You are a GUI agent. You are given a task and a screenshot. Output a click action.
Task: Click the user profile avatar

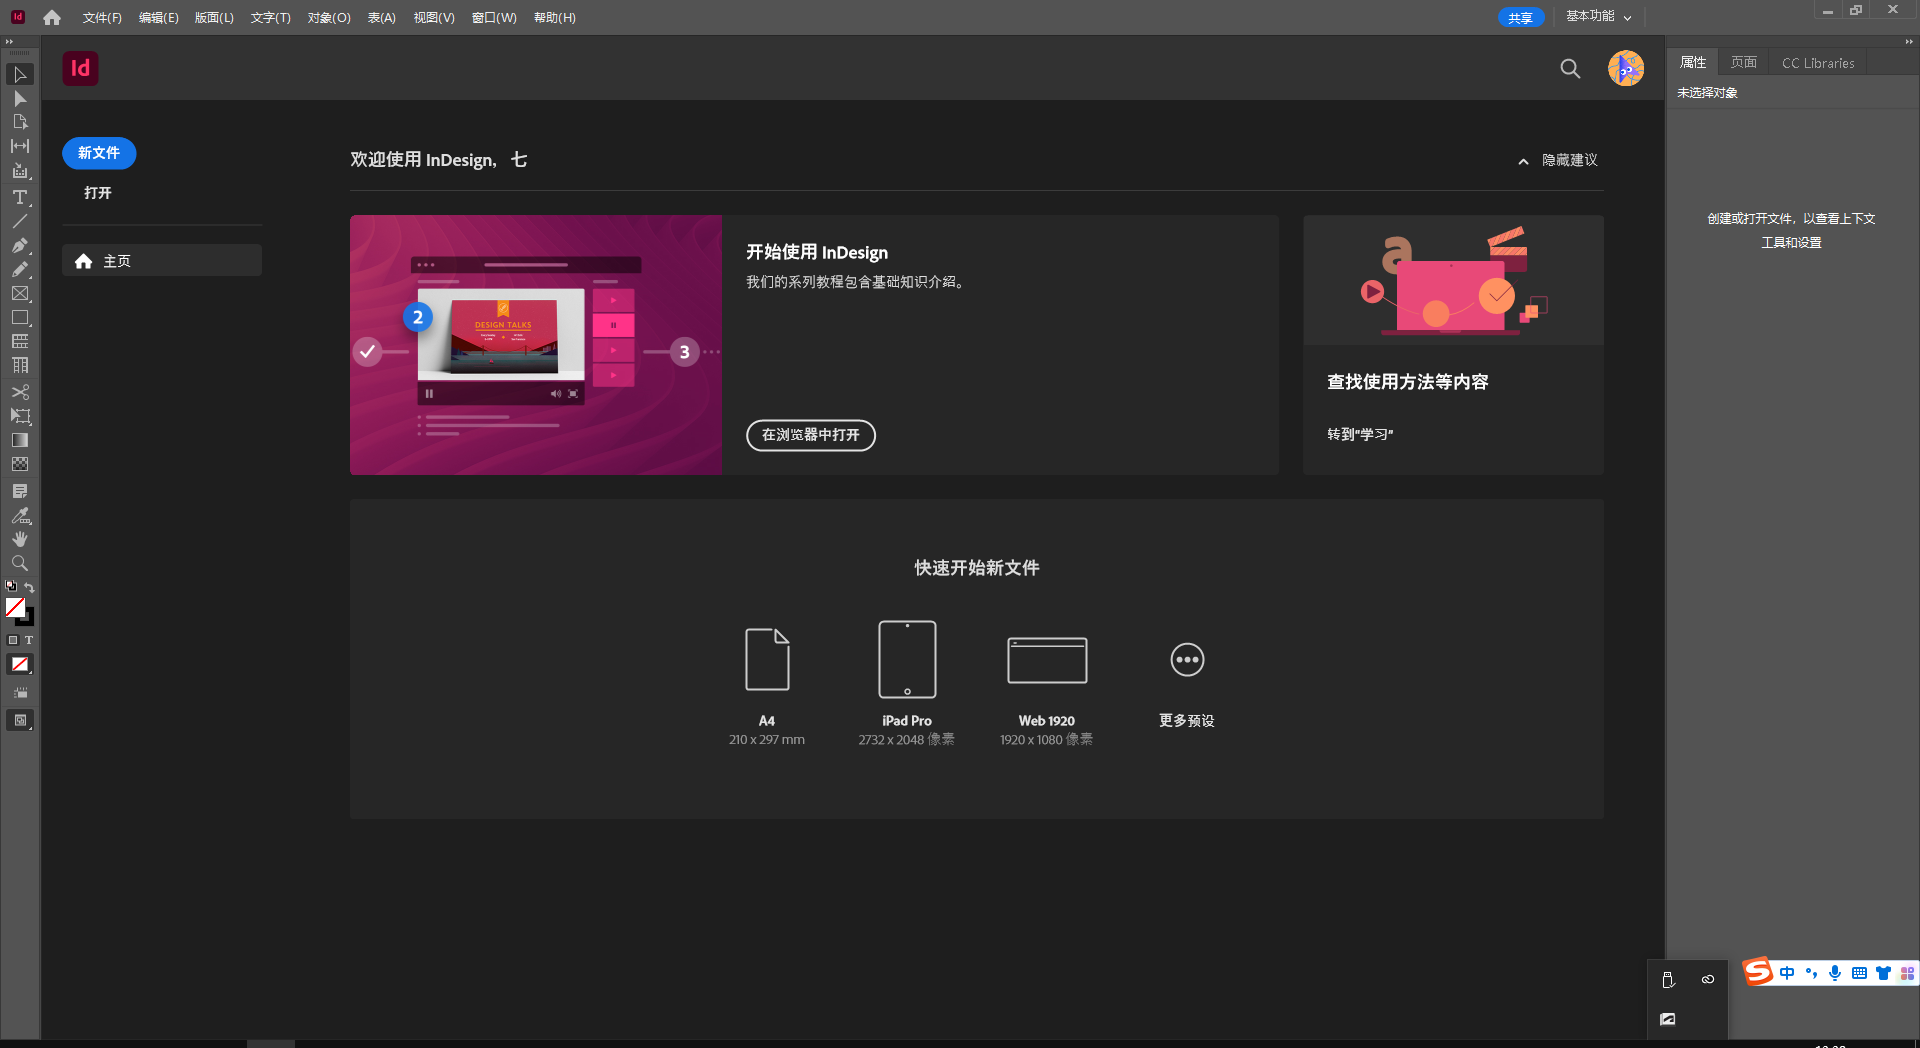coord(1626,68)
